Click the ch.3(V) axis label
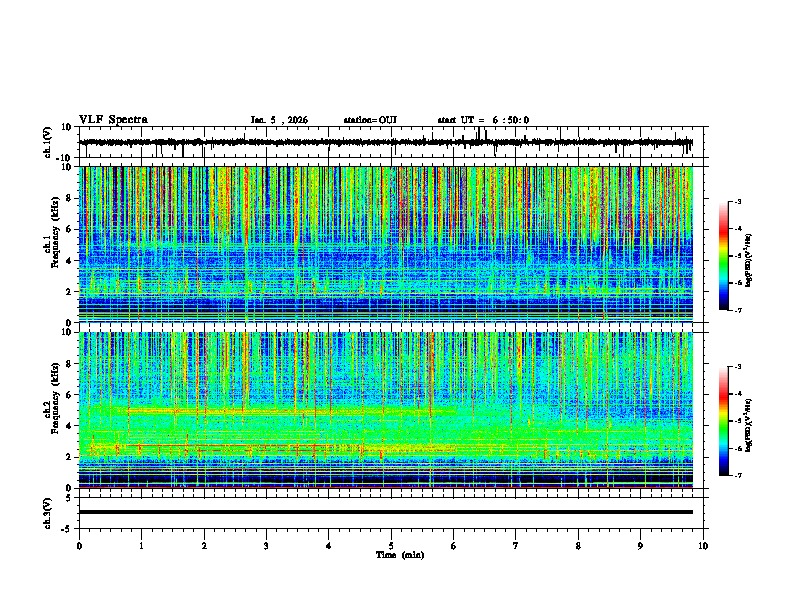This screenshot has height=612, width=792. tap(47, 513)
